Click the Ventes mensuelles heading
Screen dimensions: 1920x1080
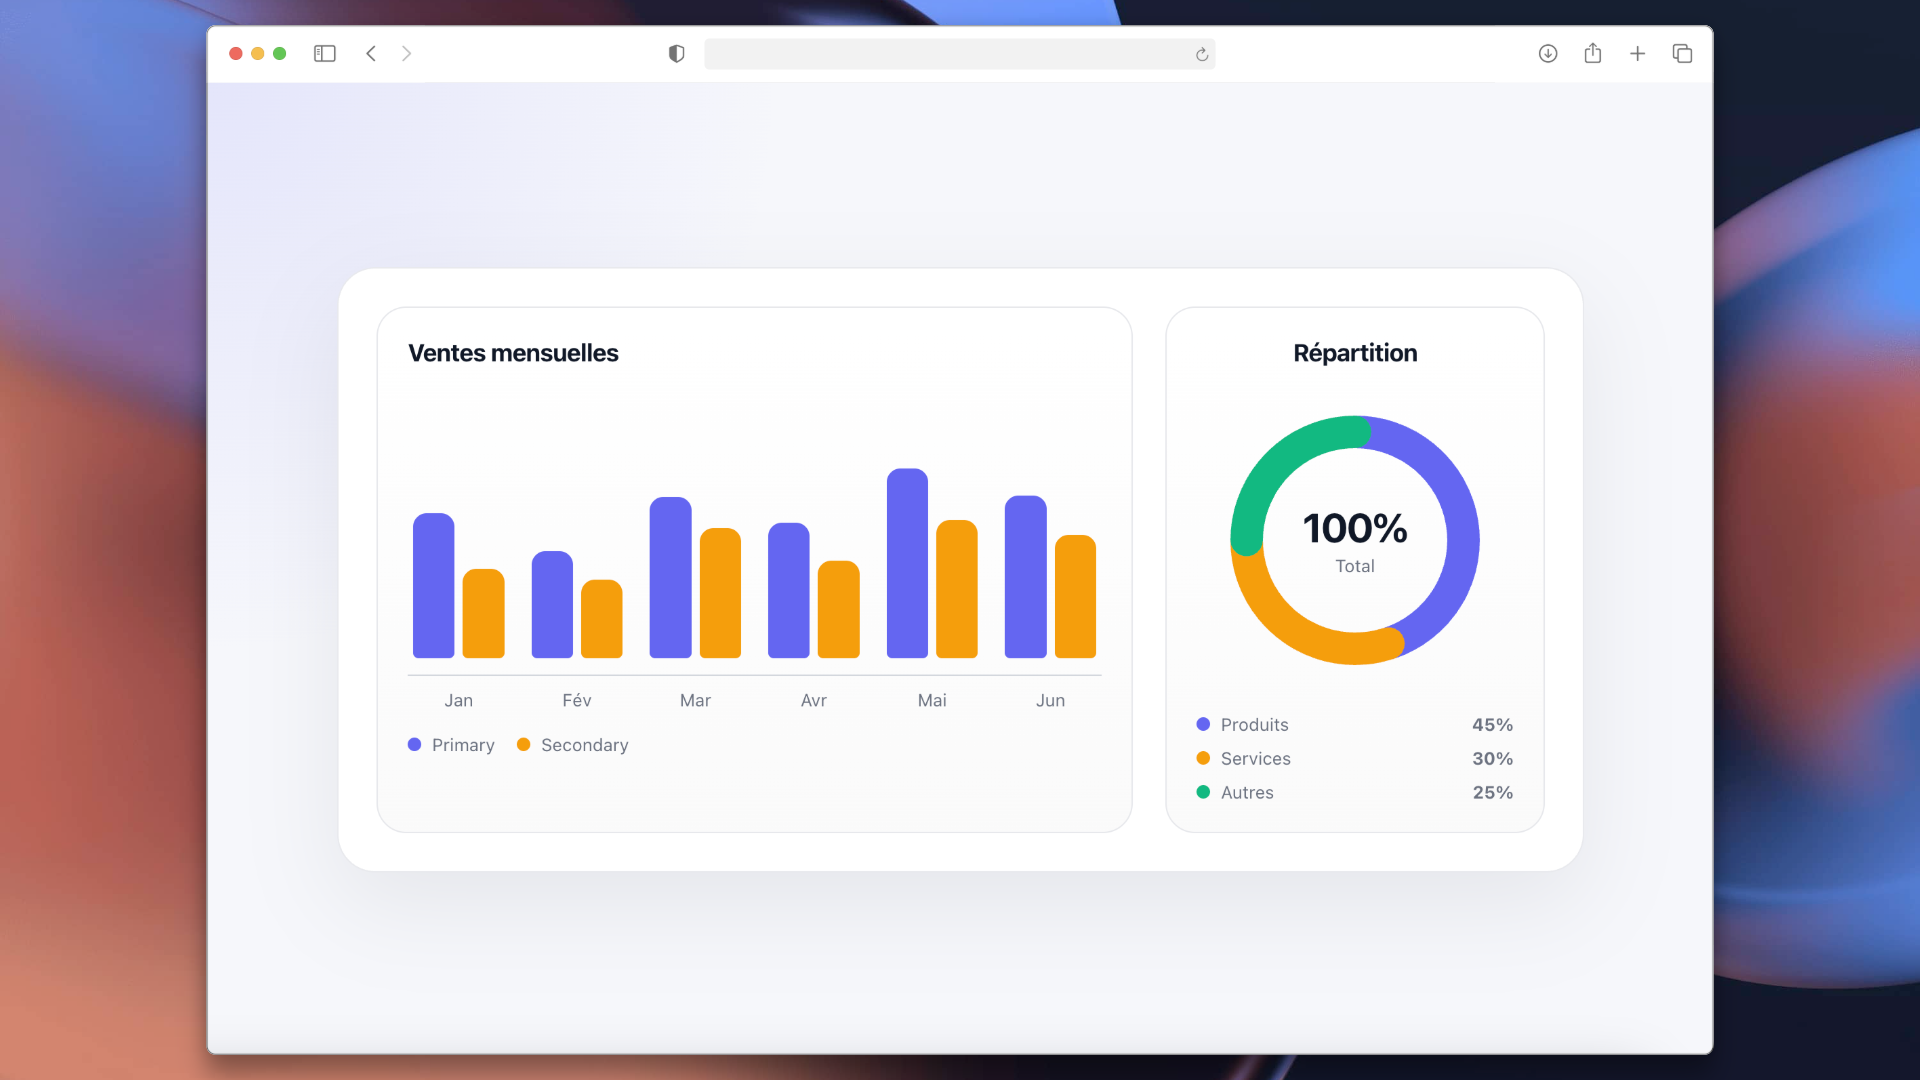click(513, 353)
